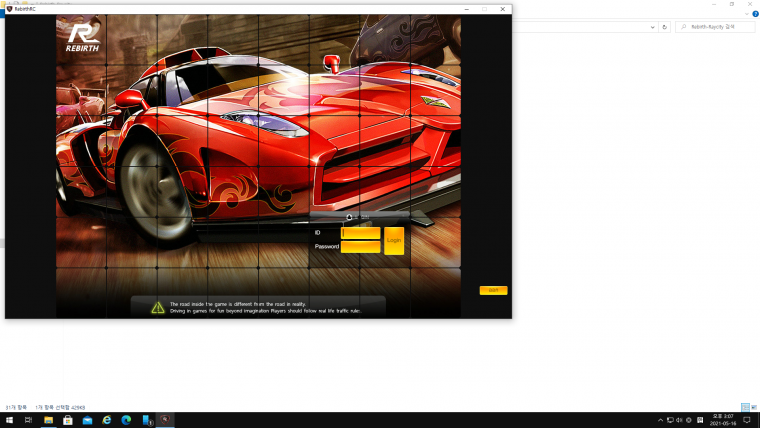Click the ID label in login box
The height and width of the screenshot is (428, 760).
[x=317, y=233]
